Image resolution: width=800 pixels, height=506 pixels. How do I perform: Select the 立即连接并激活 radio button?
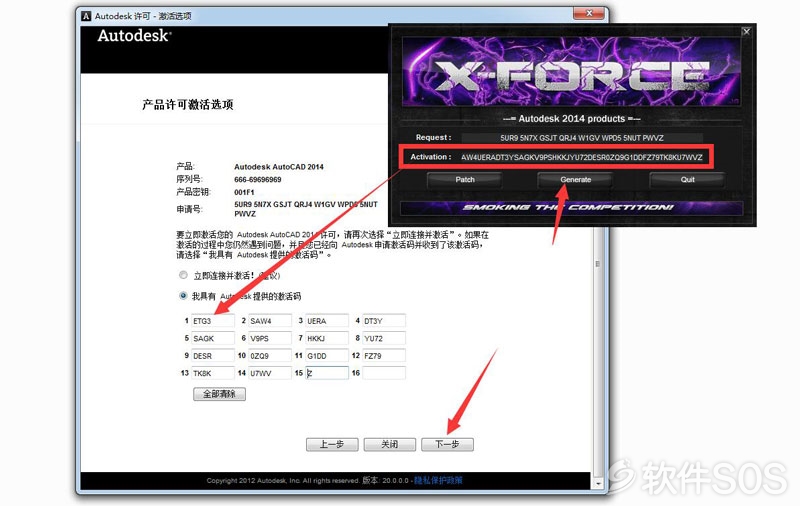(183, 275)
